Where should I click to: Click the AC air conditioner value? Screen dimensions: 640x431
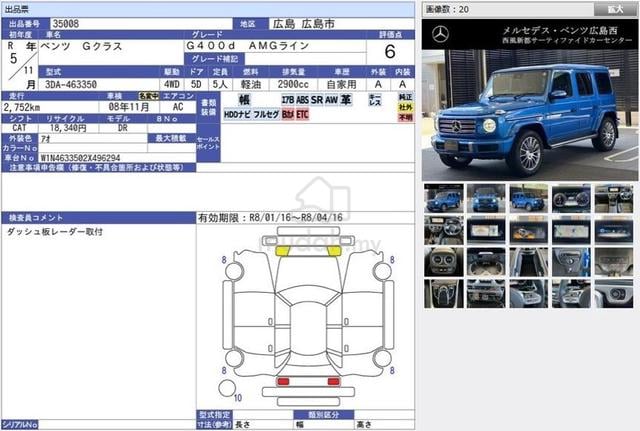[178, 107]
